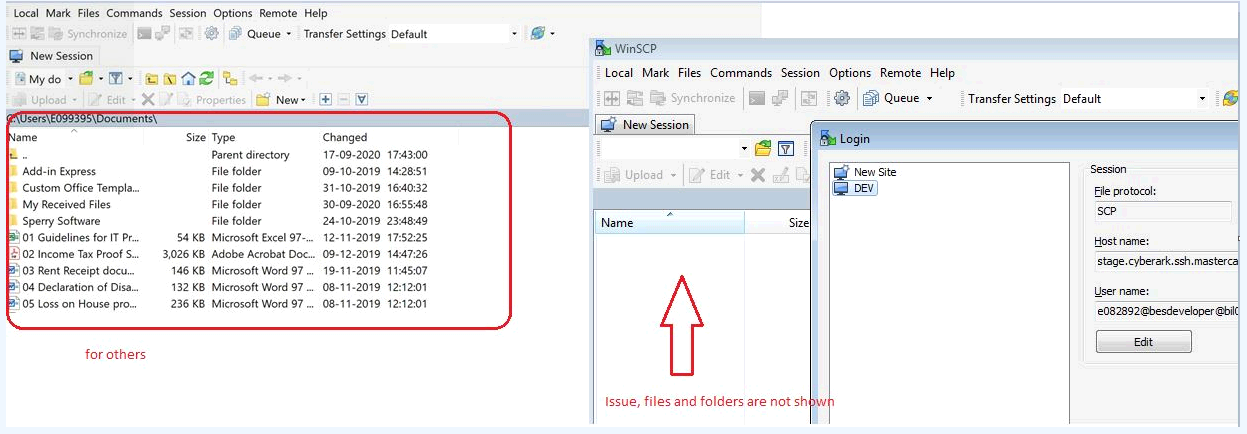
Task: Expand Queue dropdown arrow in titled WinSCP window
Action: (929, 99)
